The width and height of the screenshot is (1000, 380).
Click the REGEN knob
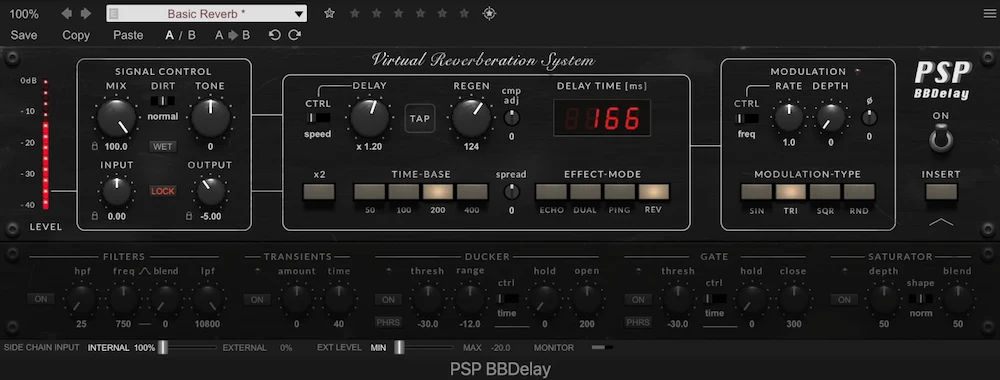[x=472, y=119]
